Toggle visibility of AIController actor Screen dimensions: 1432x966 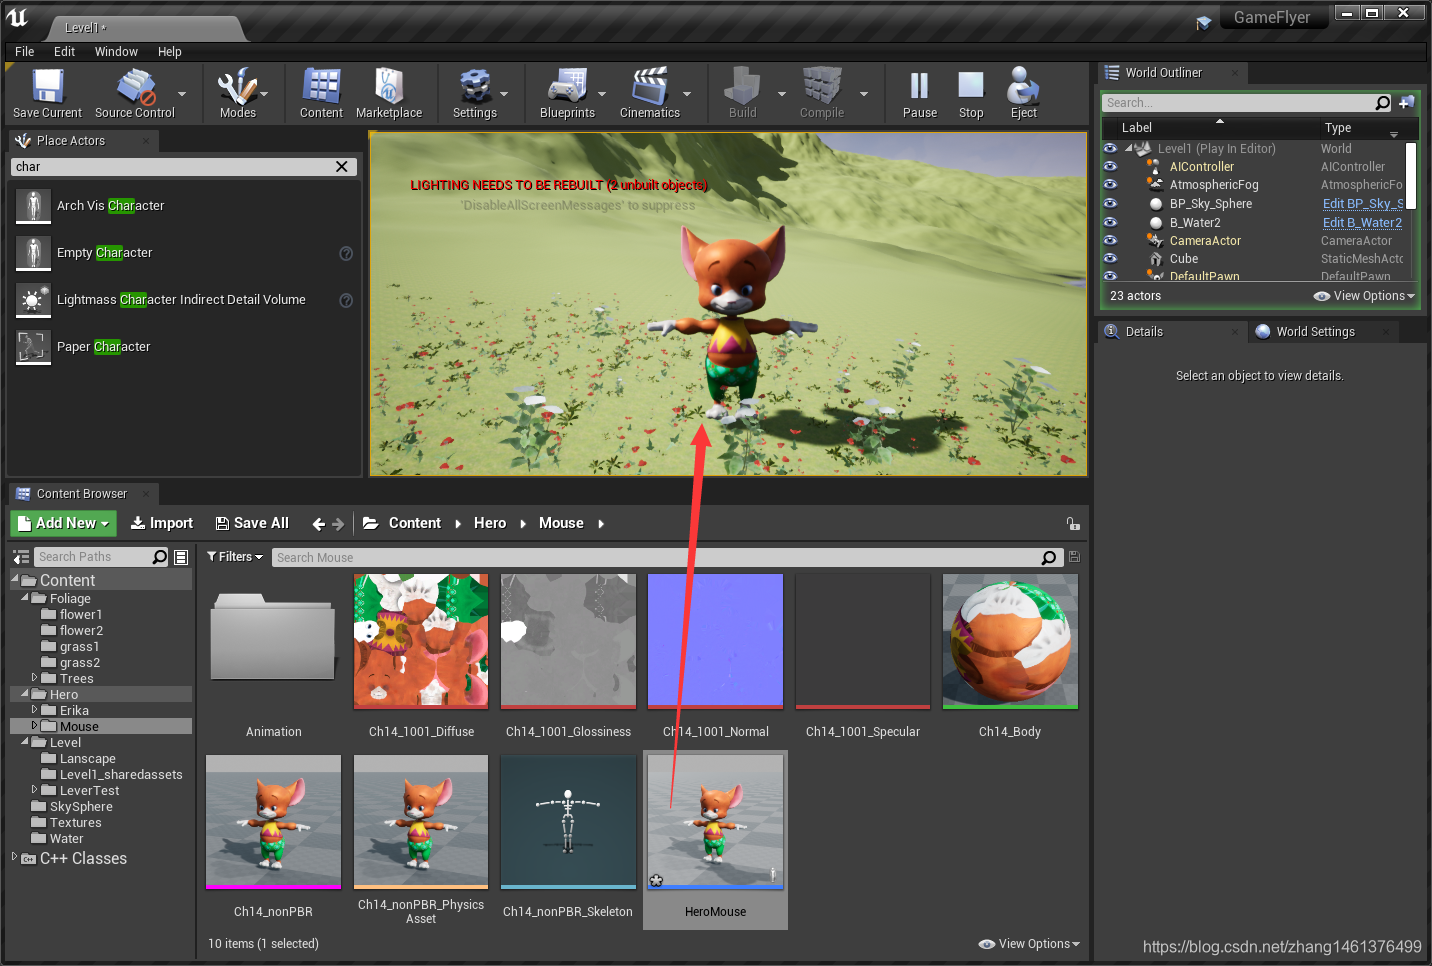click(x=1110, y=167)
